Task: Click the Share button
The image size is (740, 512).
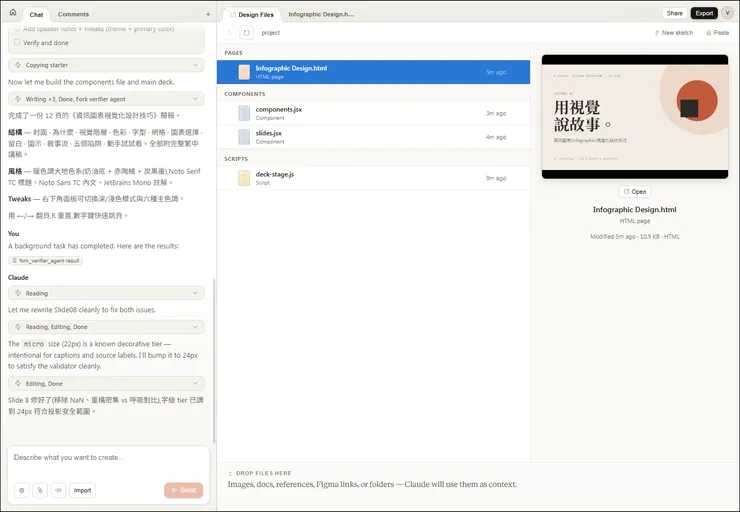Action: coord(674,13)
